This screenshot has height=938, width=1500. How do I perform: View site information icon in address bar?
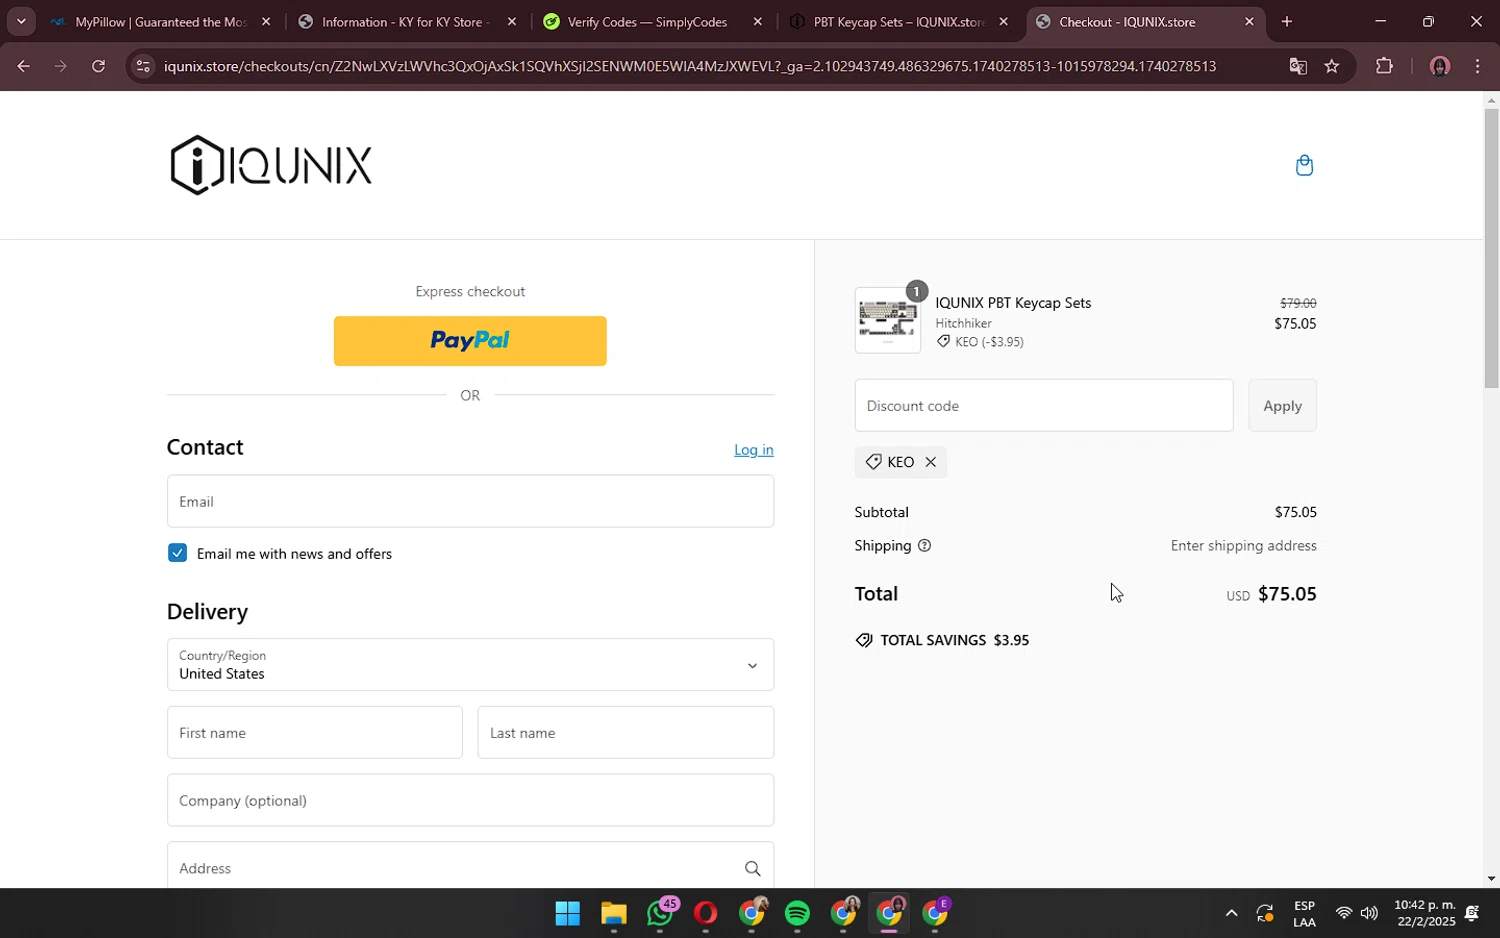[x=143, y=66]
